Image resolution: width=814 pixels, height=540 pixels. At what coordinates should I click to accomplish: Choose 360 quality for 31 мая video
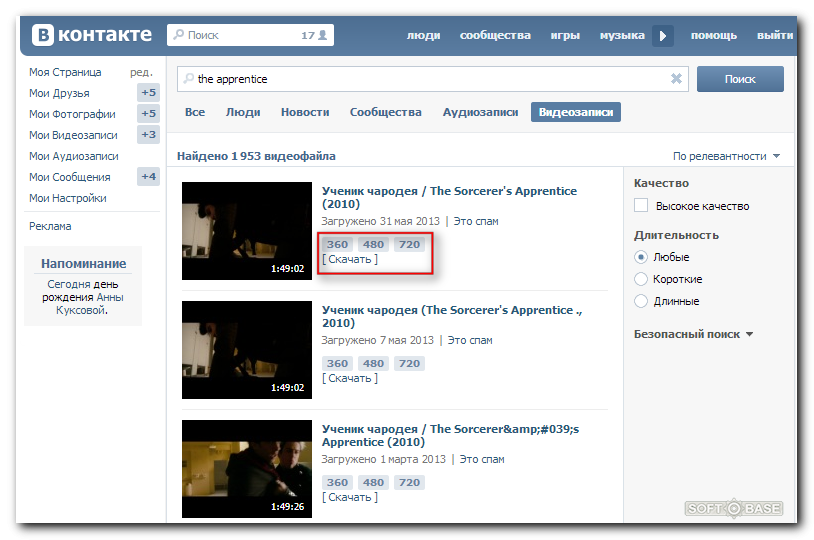[x=337, y=244]
